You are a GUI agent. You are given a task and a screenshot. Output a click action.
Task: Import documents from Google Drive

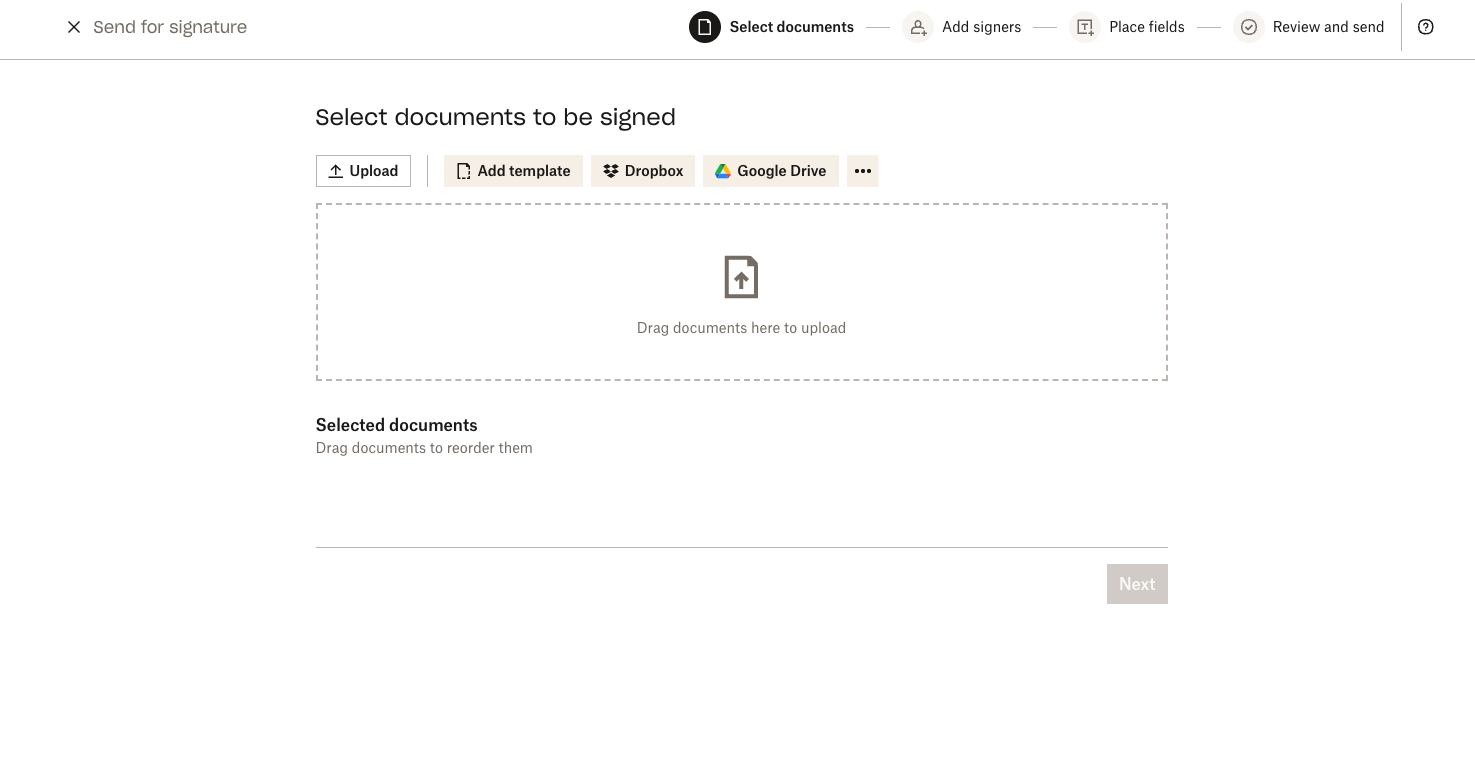(x=771, y=171)
